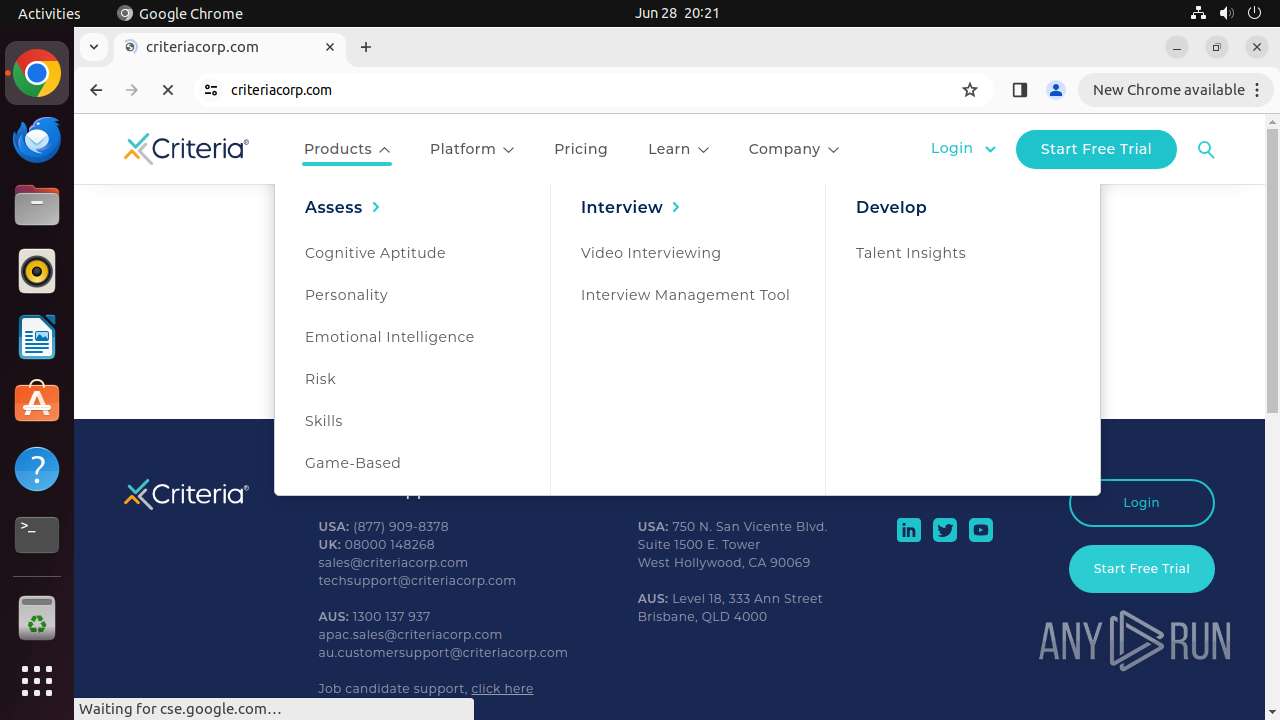Open Ubuntu Software store icon
This screenshot has height=720, width=1280.
(x=37, y=403)
